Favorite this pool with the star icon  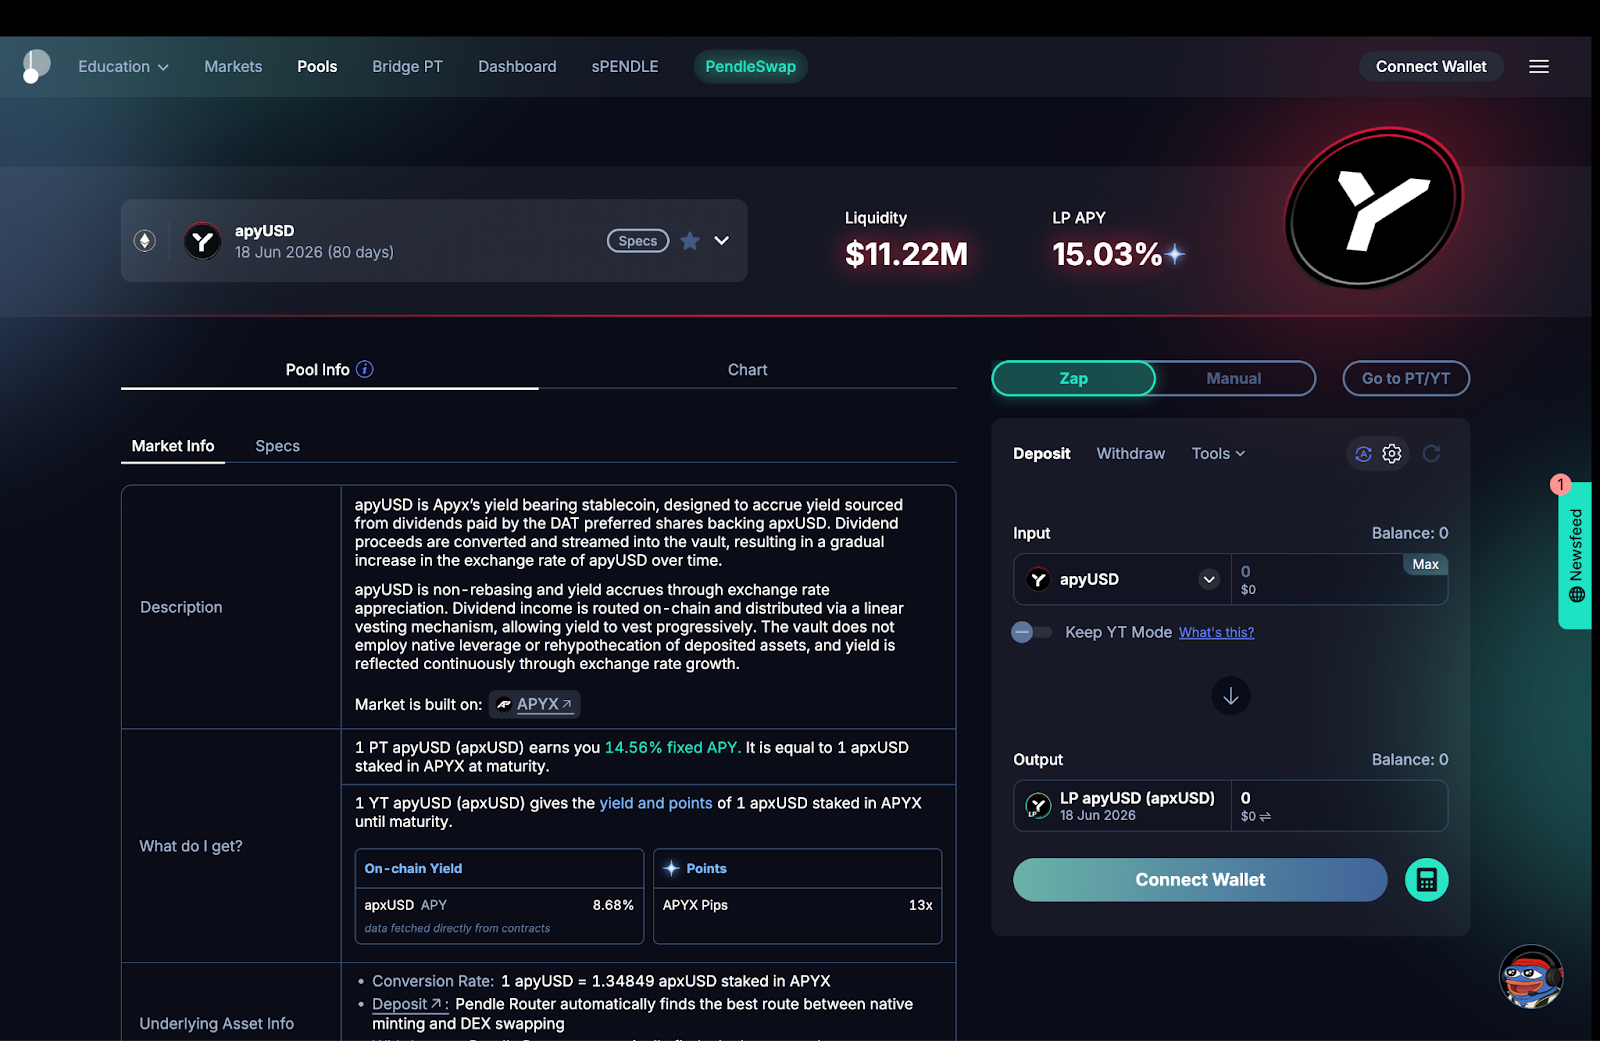tap(690, 241)
